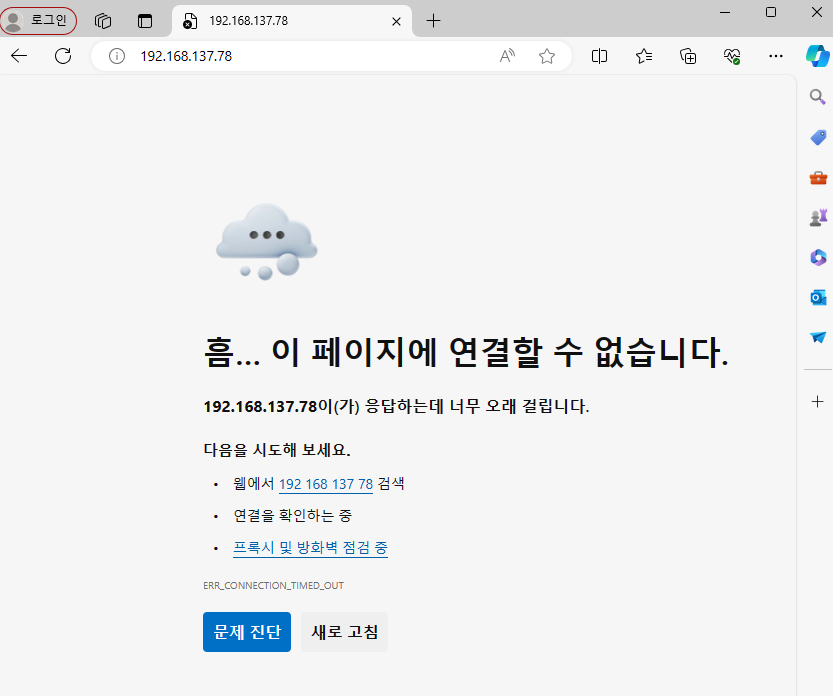This screenshot has height=696, width=833.
Task: Minimize the browser window
Action: (725, 12)
